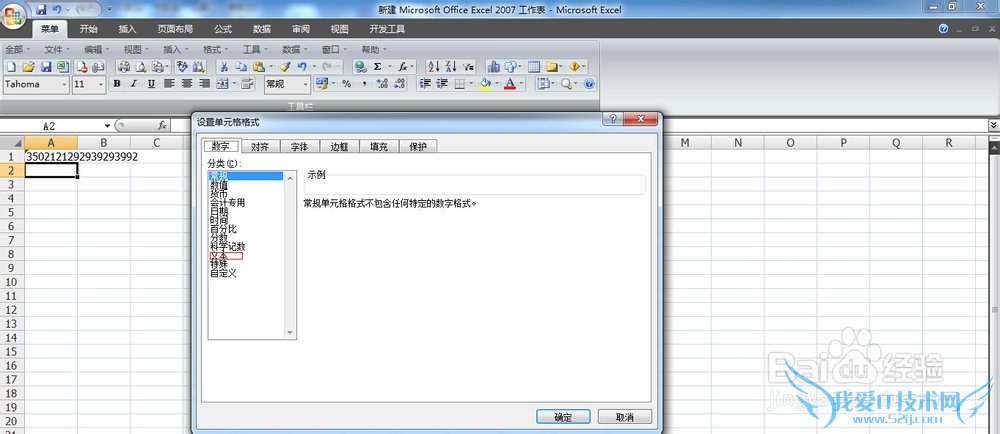Click the filter funnel icon
This screenshot has width=1000, height=434.
tap(469, 67)
